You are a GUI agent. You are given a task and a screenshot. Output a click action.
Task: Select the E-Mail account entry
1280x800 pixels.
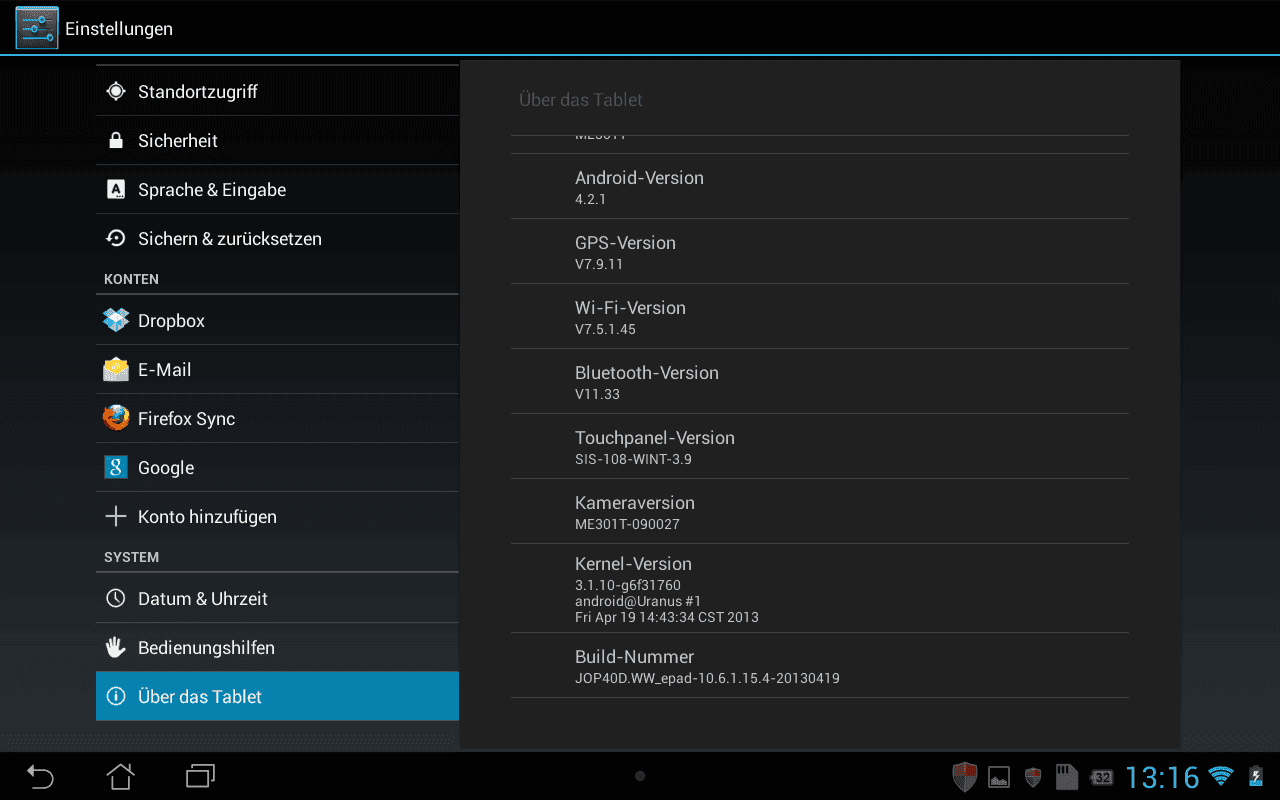click(277, 369)
